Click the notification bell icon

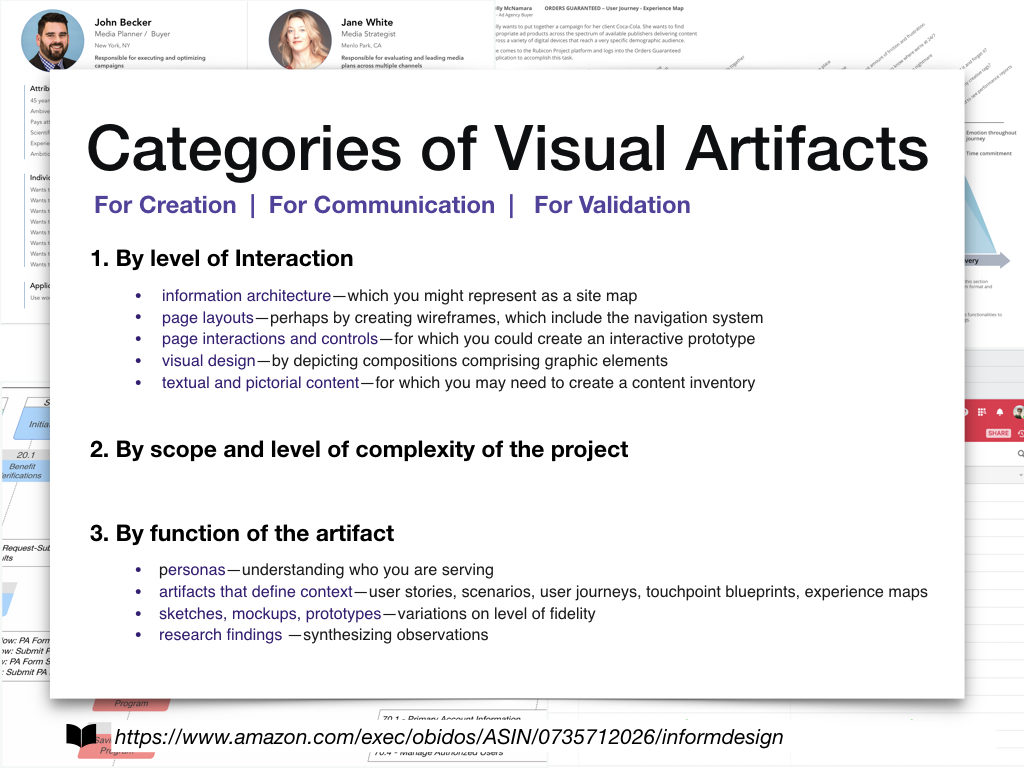[x=999, y=412]
